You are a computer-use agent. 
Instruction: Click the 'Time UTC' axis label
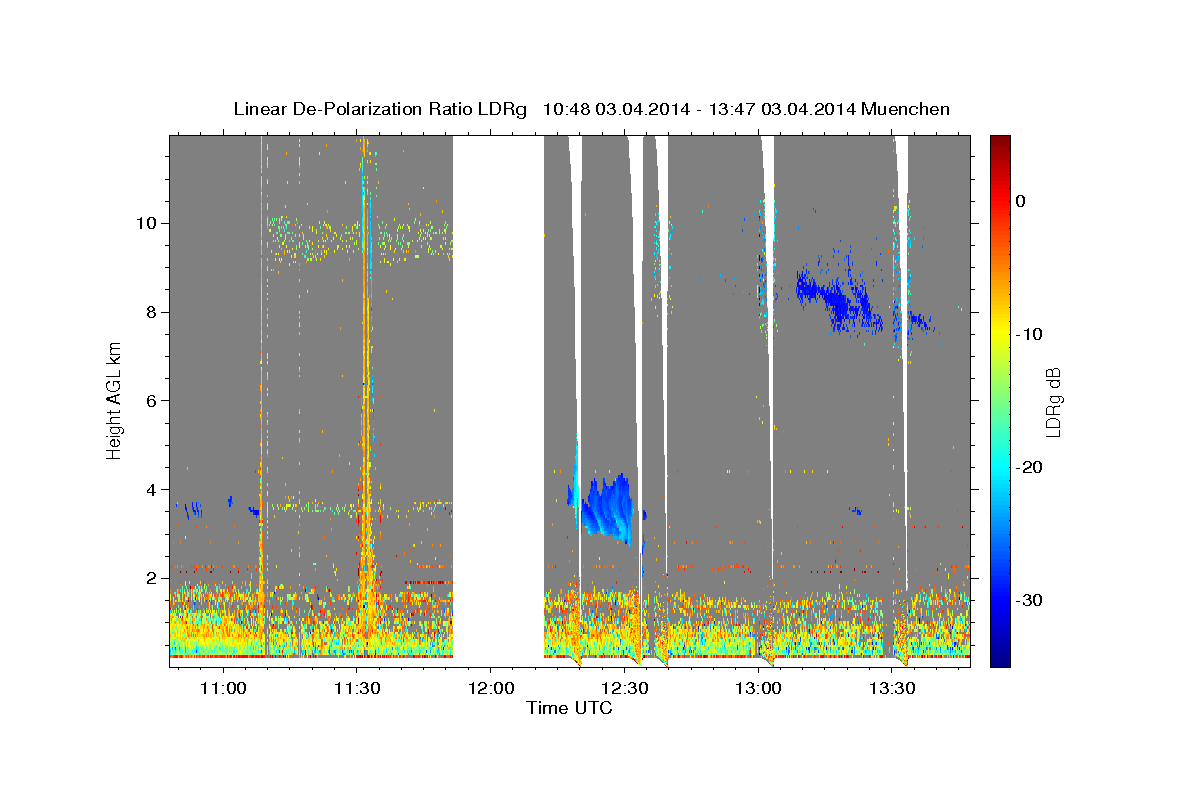(569, 708)
